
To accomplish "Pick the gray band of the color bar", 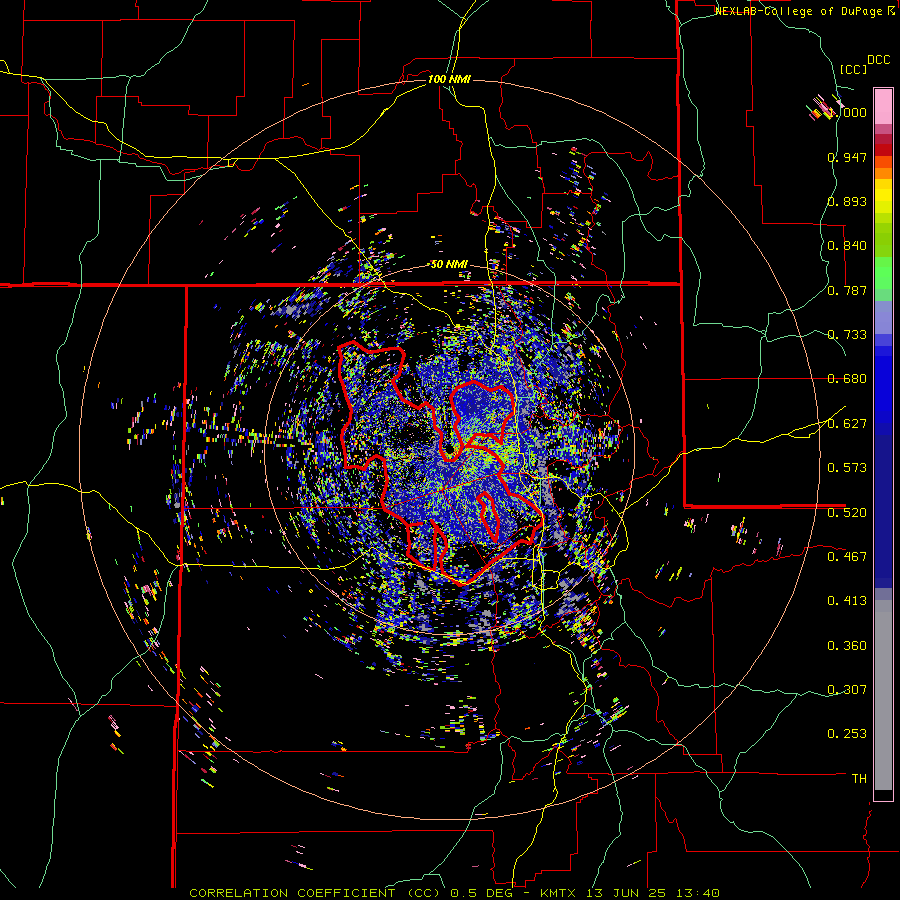I will point(883,695).
